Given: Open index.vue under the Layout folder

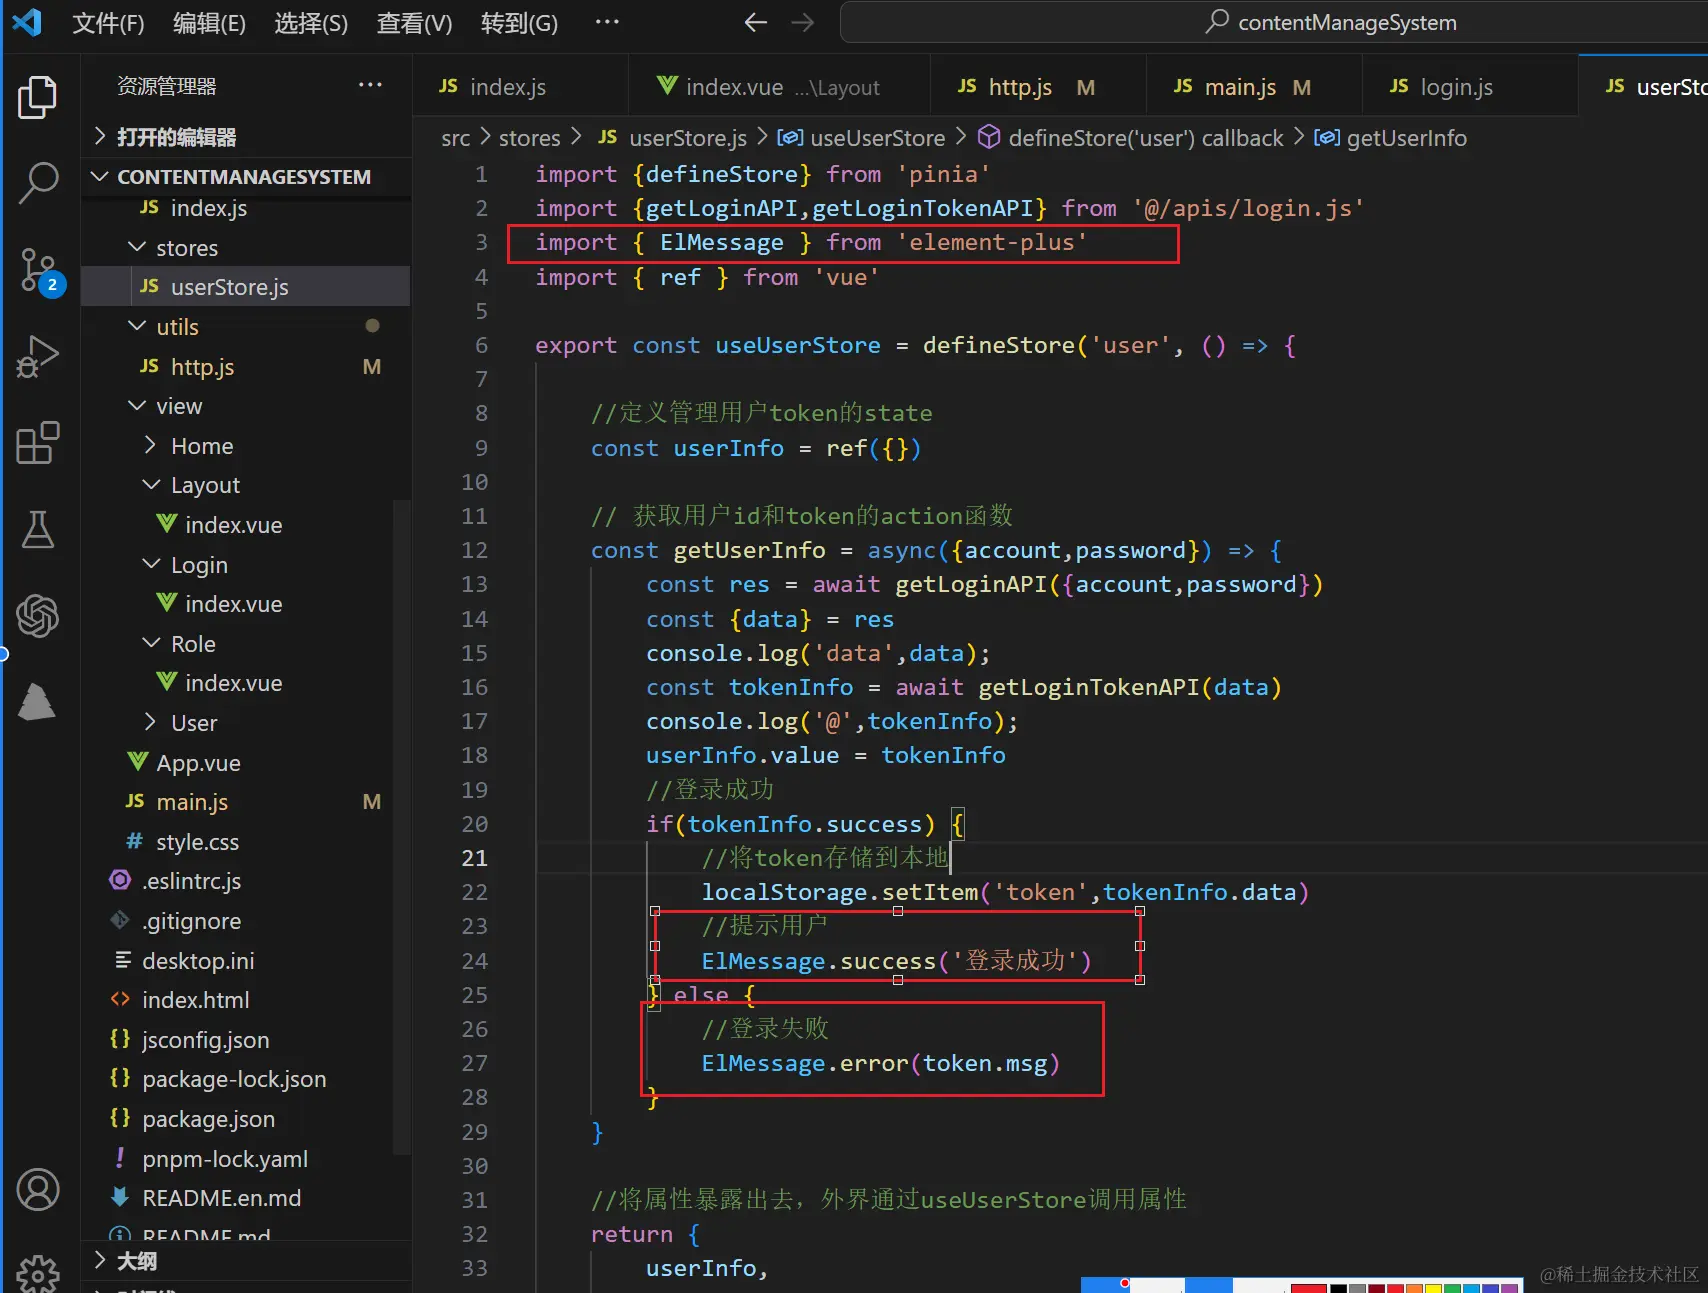Looking at the screenshot, I should [246, 525].
